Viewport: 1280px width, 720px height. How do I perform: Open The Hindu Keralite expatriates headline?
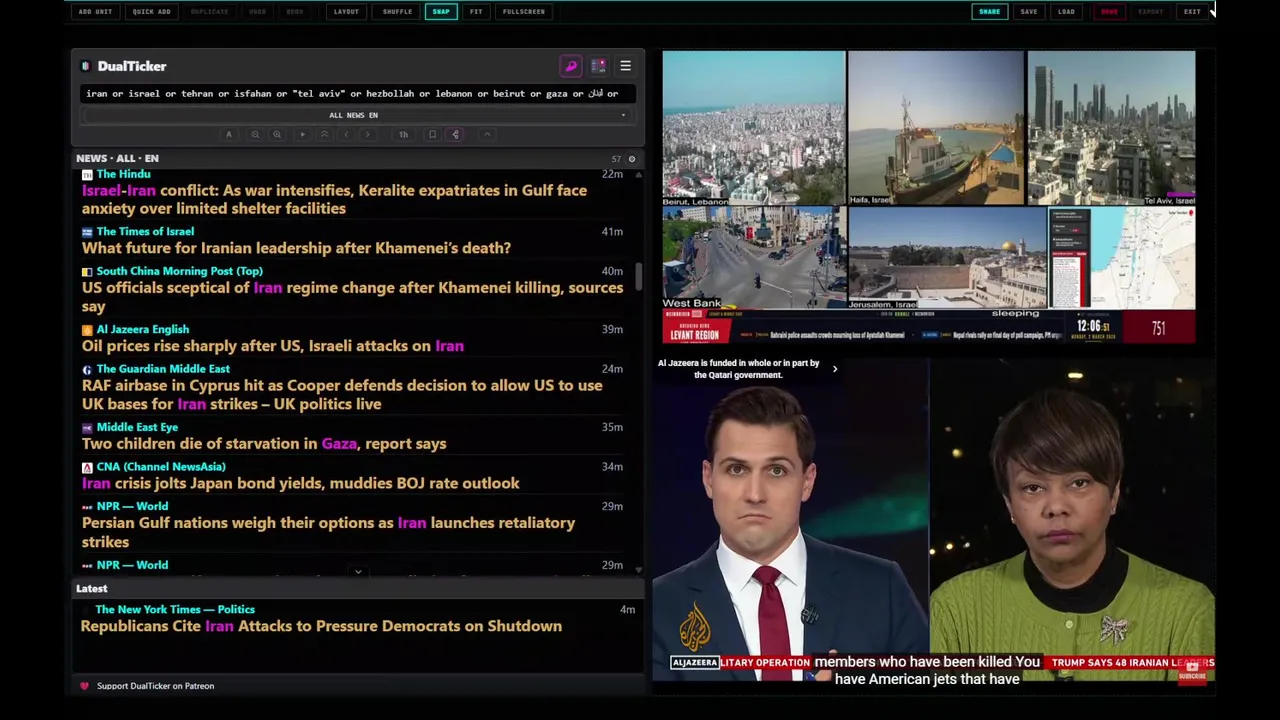click(x=334, y=199)
